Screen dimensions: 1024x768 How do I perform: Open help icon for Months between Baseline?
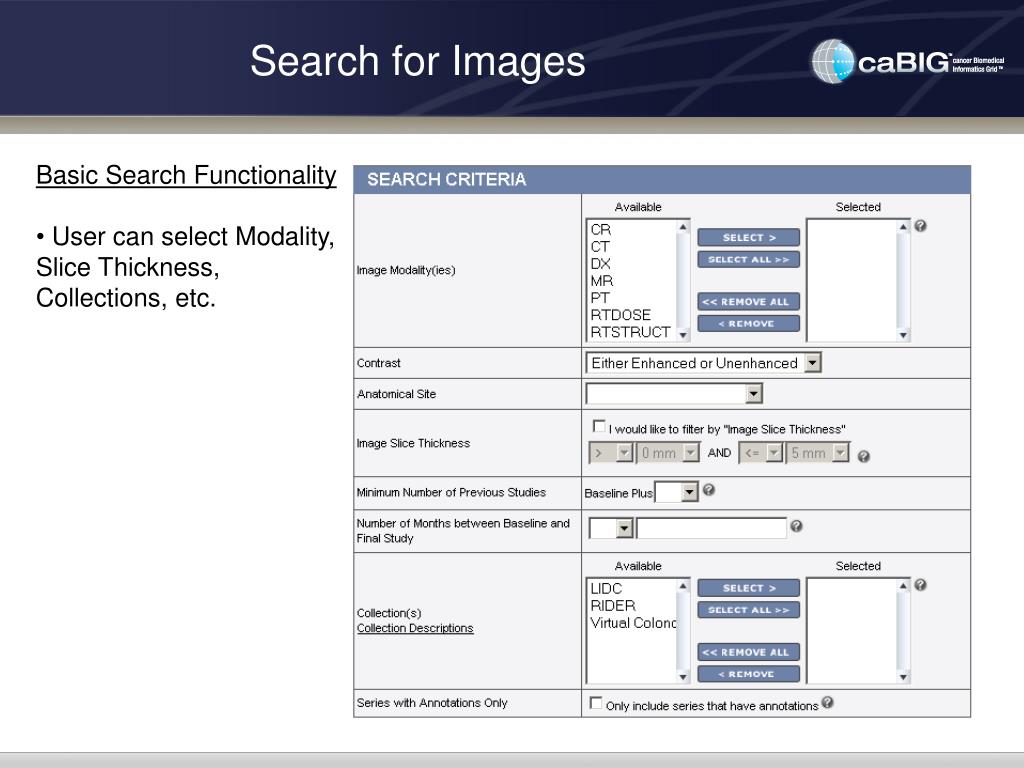[796, 526]
